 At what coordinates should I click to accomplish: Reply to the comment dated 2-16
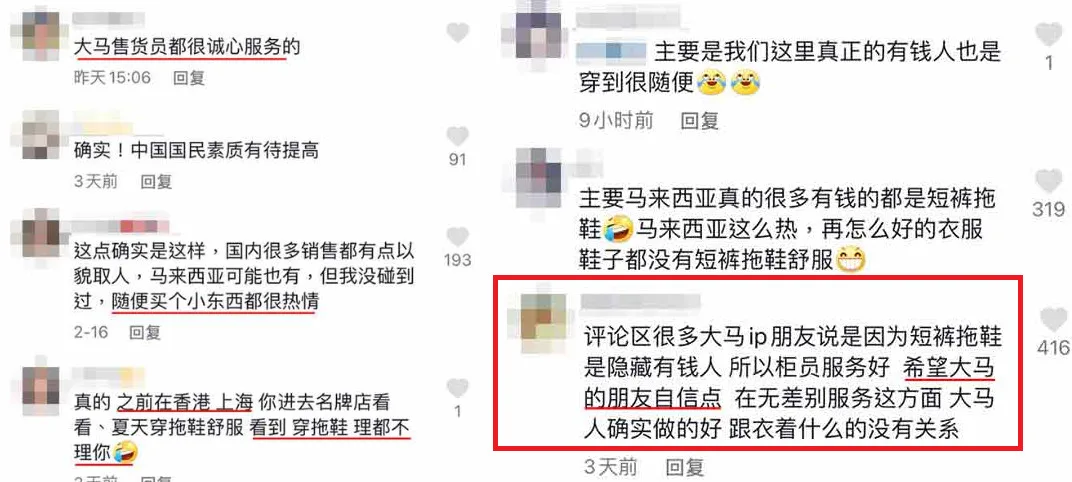tap(145, 332)
